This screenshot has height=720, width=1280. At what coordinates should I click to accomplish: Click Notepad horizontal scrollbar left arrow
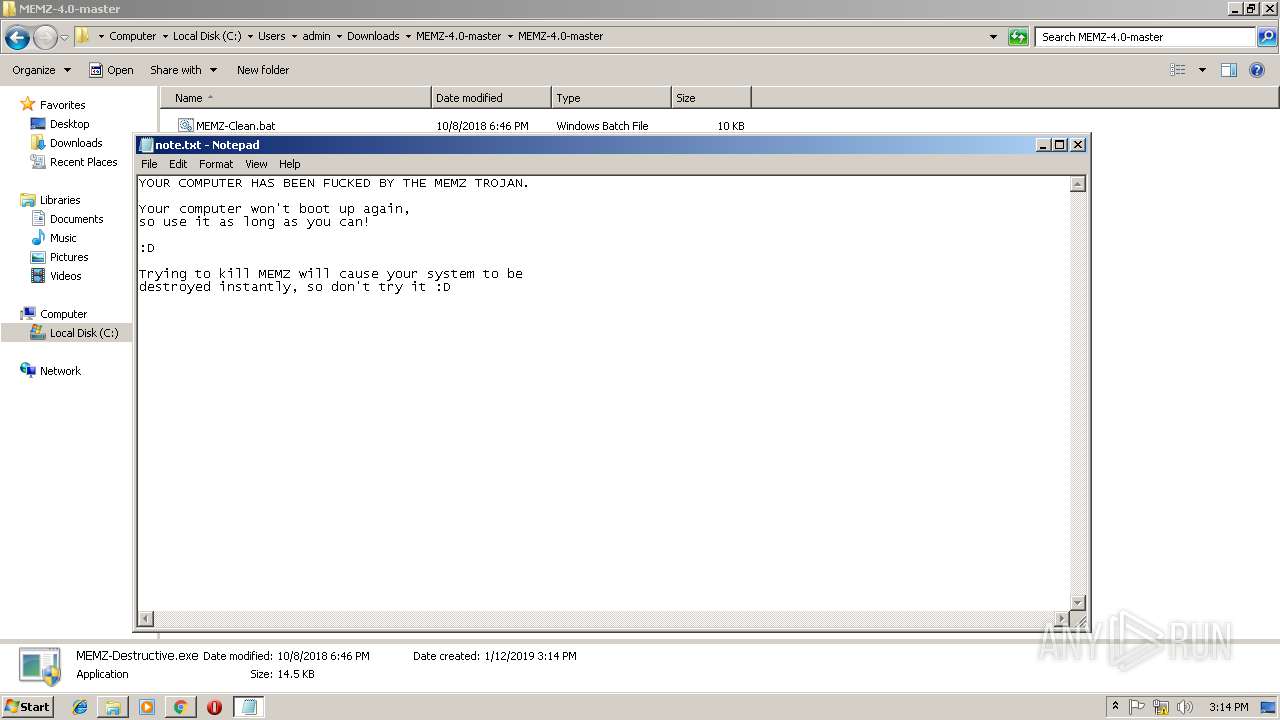(146, 619)
